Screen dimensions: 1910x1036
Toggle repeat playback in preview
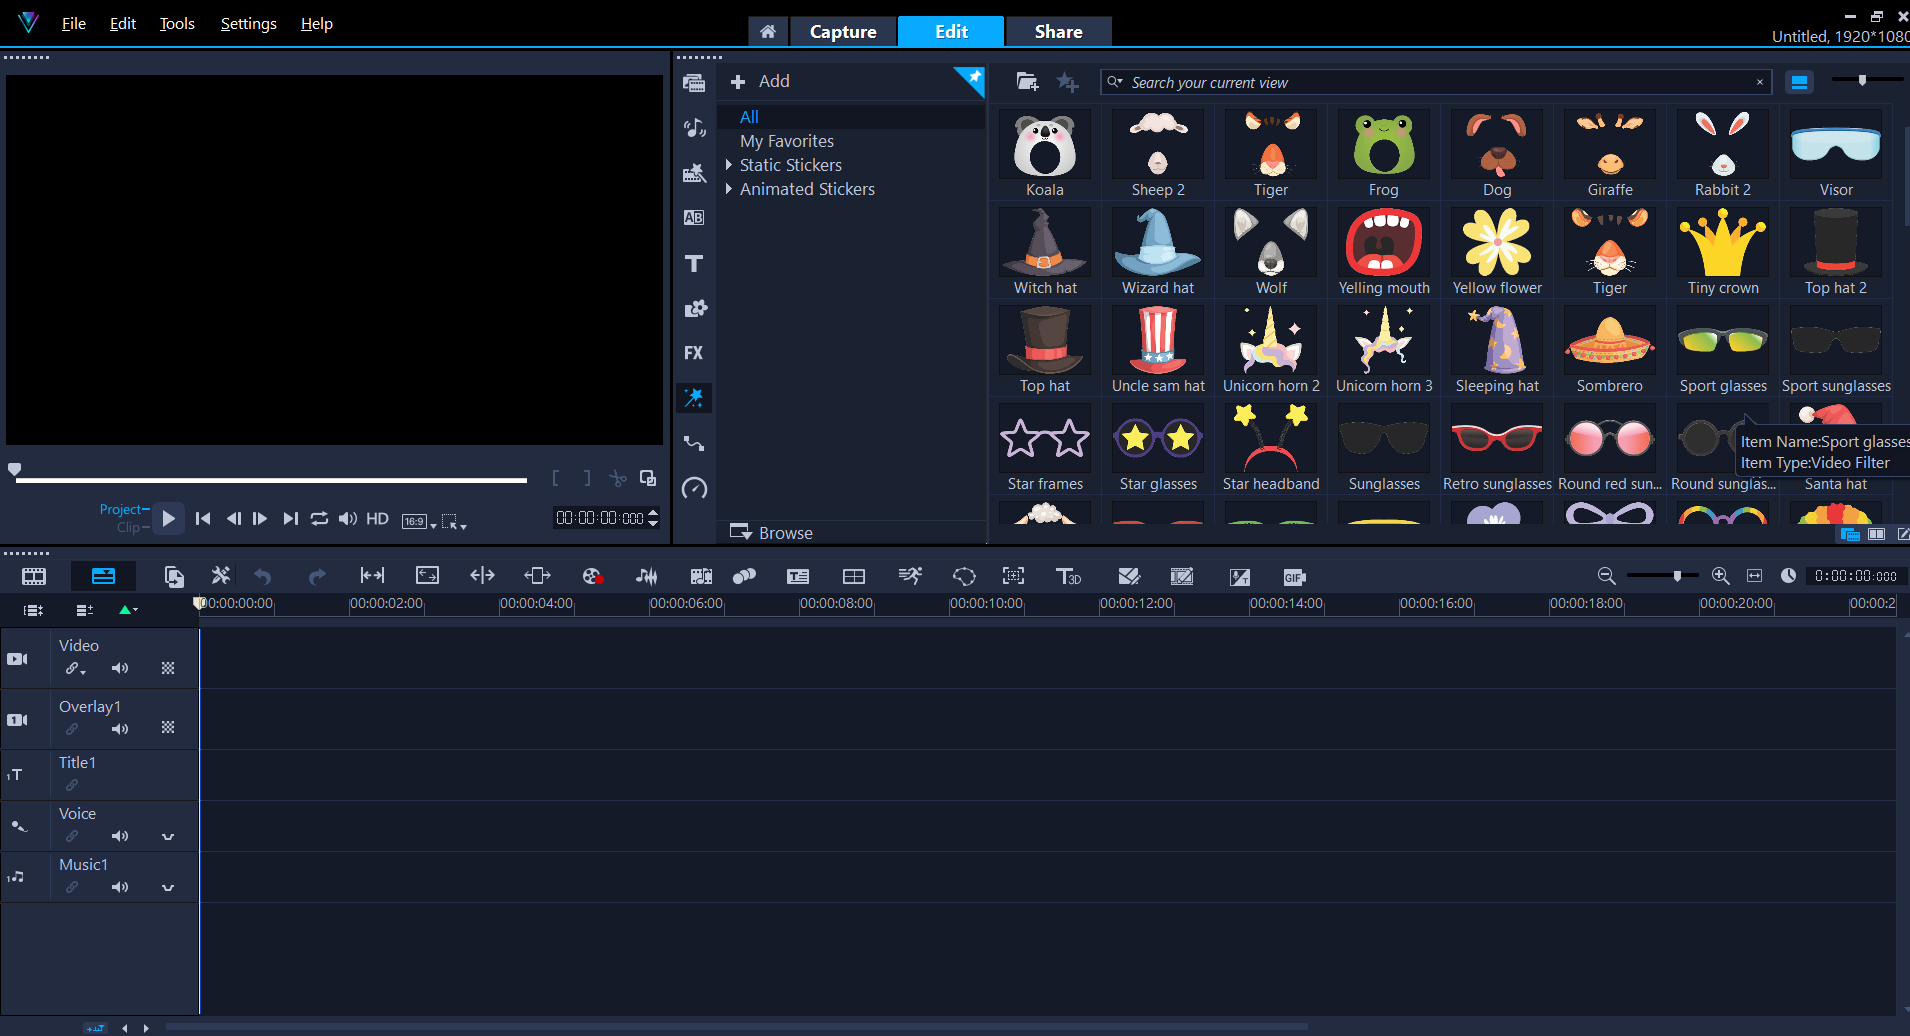319,518
